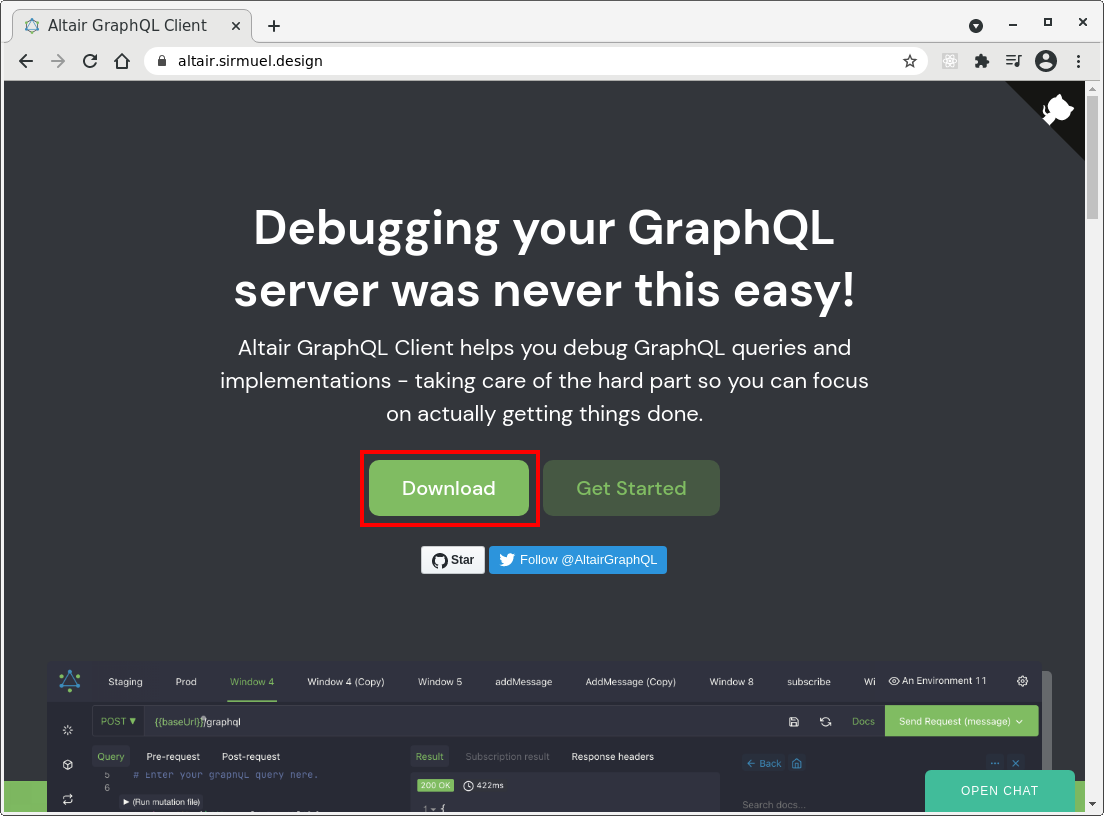Viewport: 1104px width, 816px height.
Task: Click the browser back arrow
Action: [x=26, y=61]
